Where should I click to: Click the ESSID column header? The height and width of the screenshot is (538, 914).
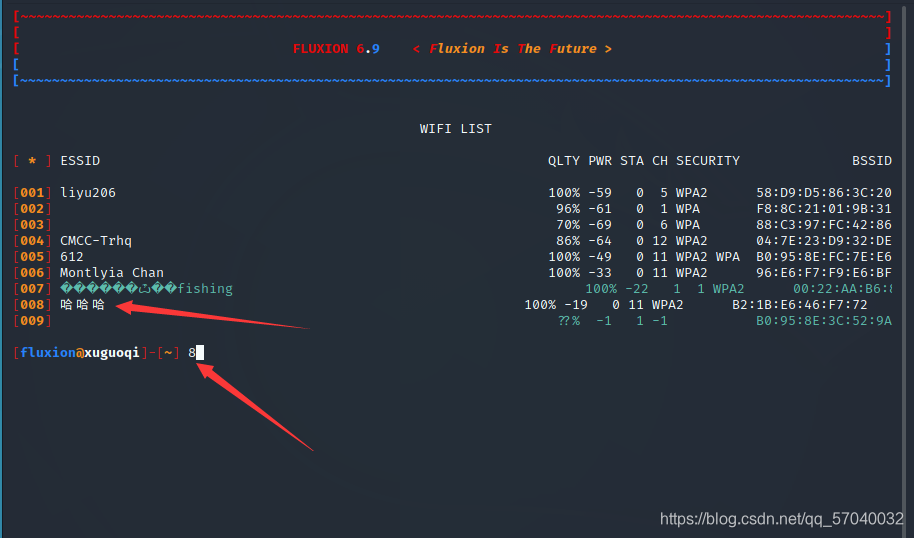(x=80, y=161)
